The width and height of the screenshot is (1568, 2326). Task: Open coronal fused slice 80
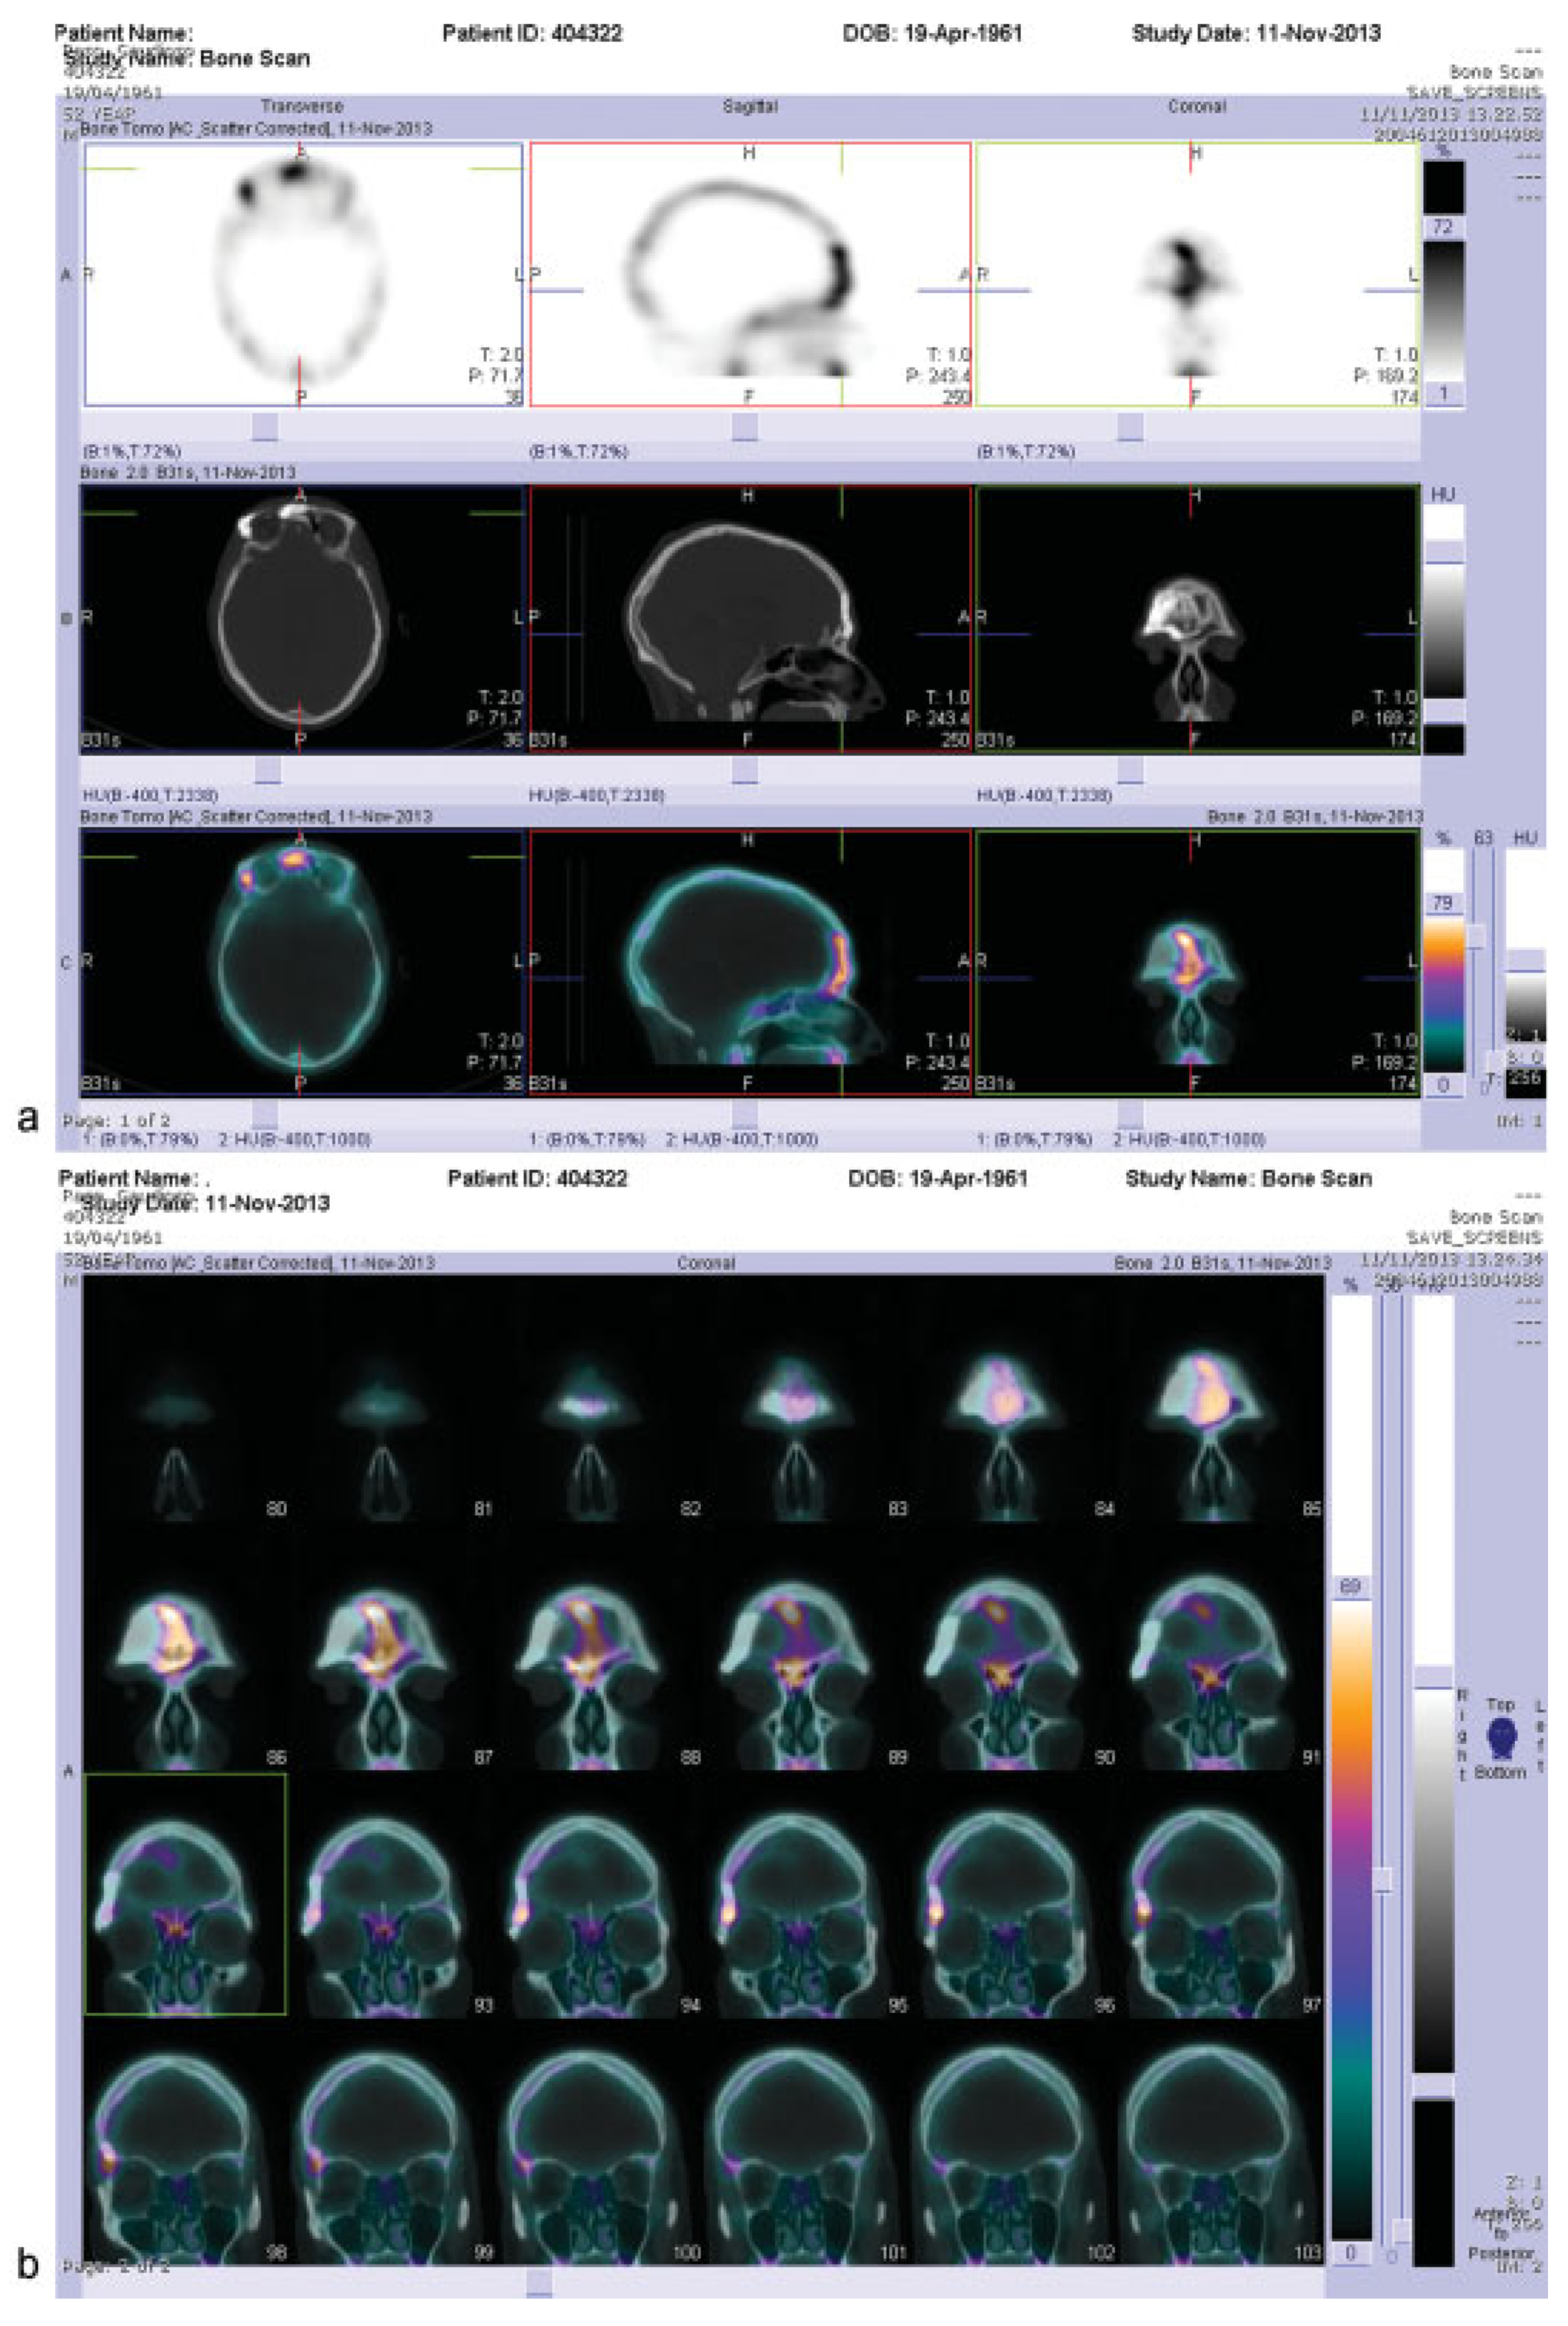186,1400
